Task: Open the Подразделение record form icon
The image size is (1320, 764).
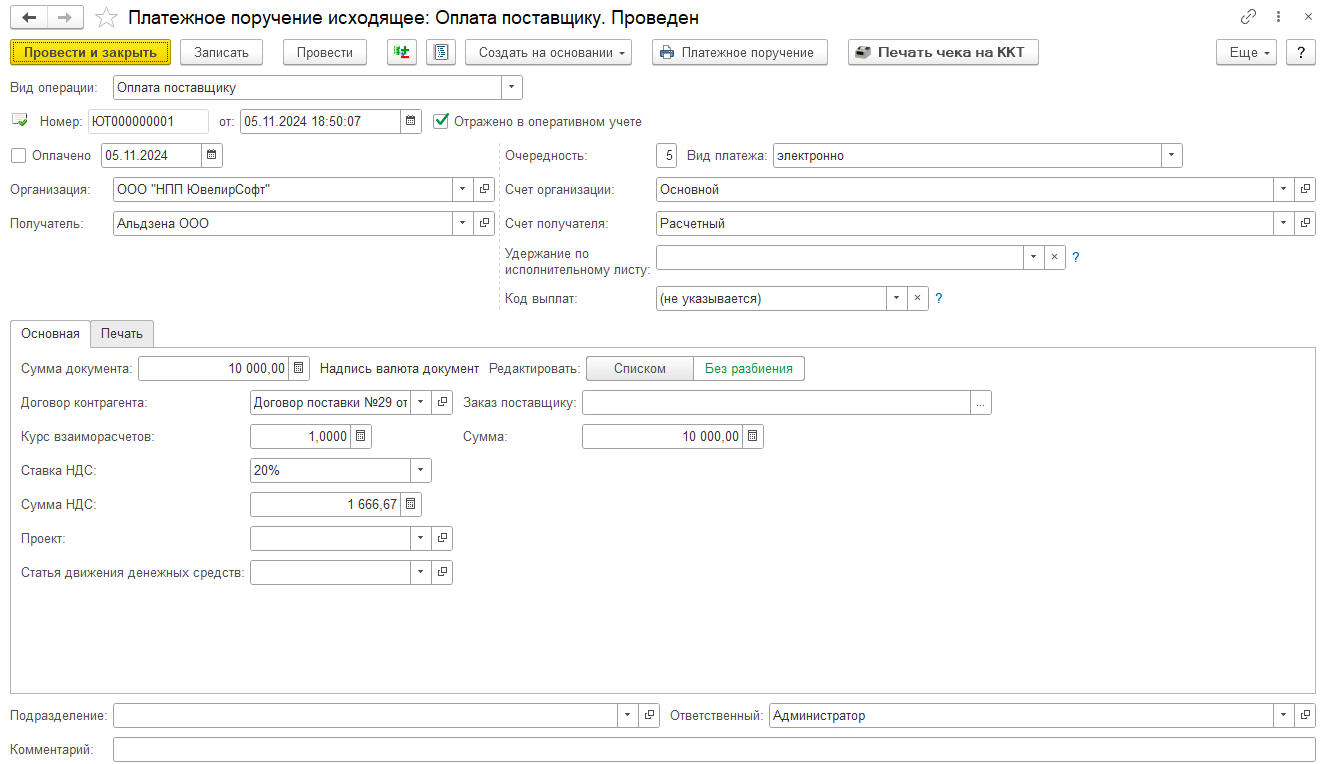Action: coord(649,716)
